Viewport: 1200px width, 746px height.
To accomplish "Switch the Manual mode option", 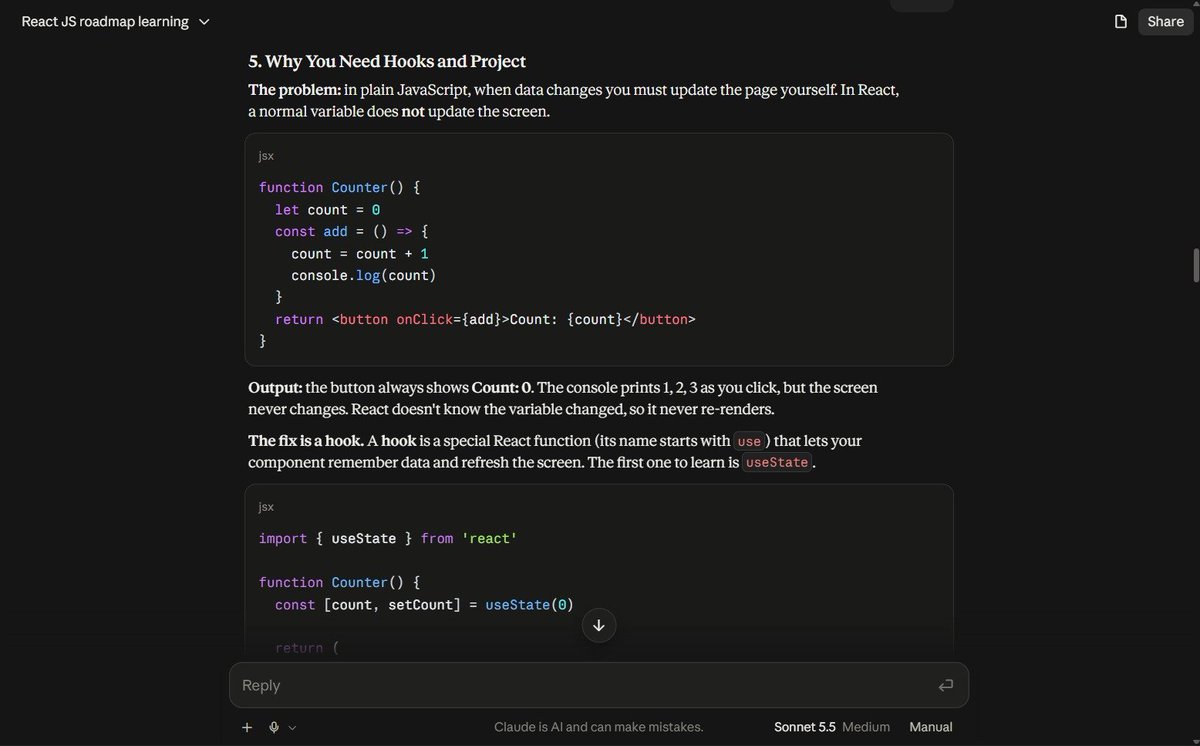I will [931, 727].
